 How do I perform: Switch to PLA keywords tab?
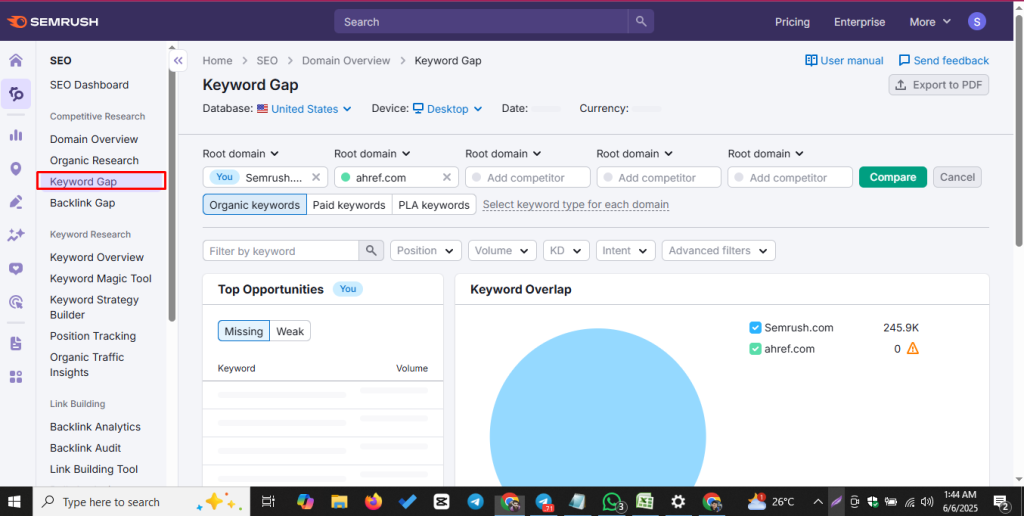[434, 204]
